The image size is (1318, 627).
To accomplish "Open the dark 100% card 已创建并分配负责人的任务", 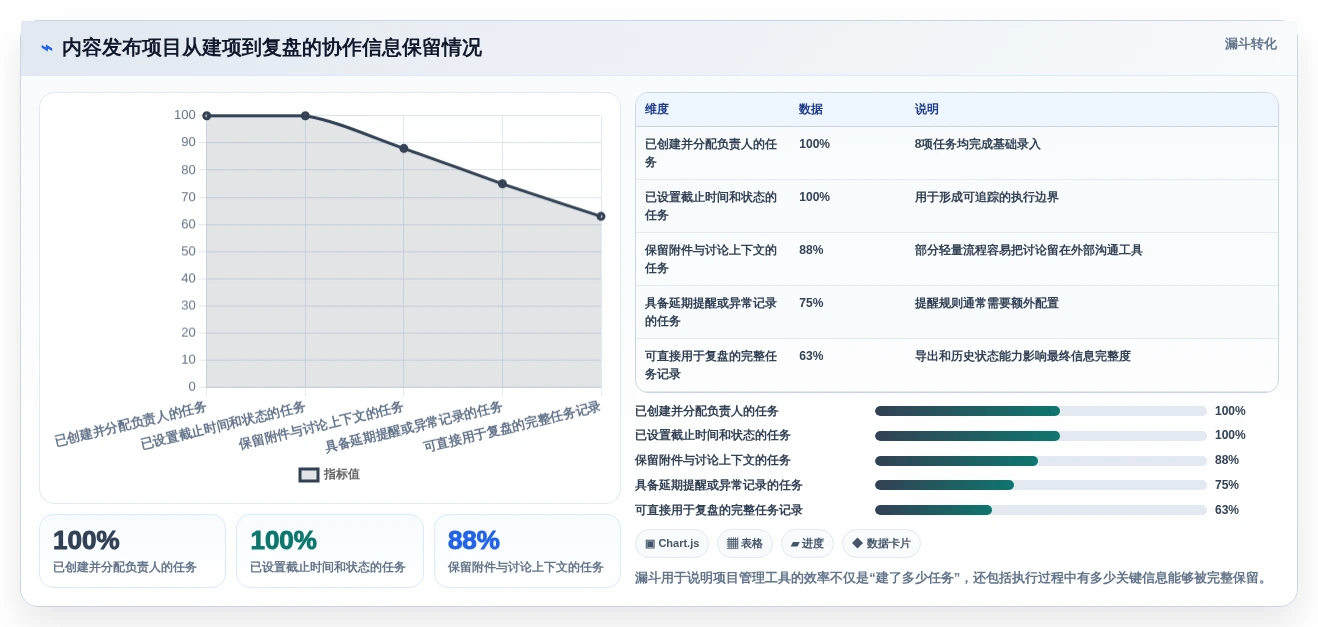I will coord(132,551).
